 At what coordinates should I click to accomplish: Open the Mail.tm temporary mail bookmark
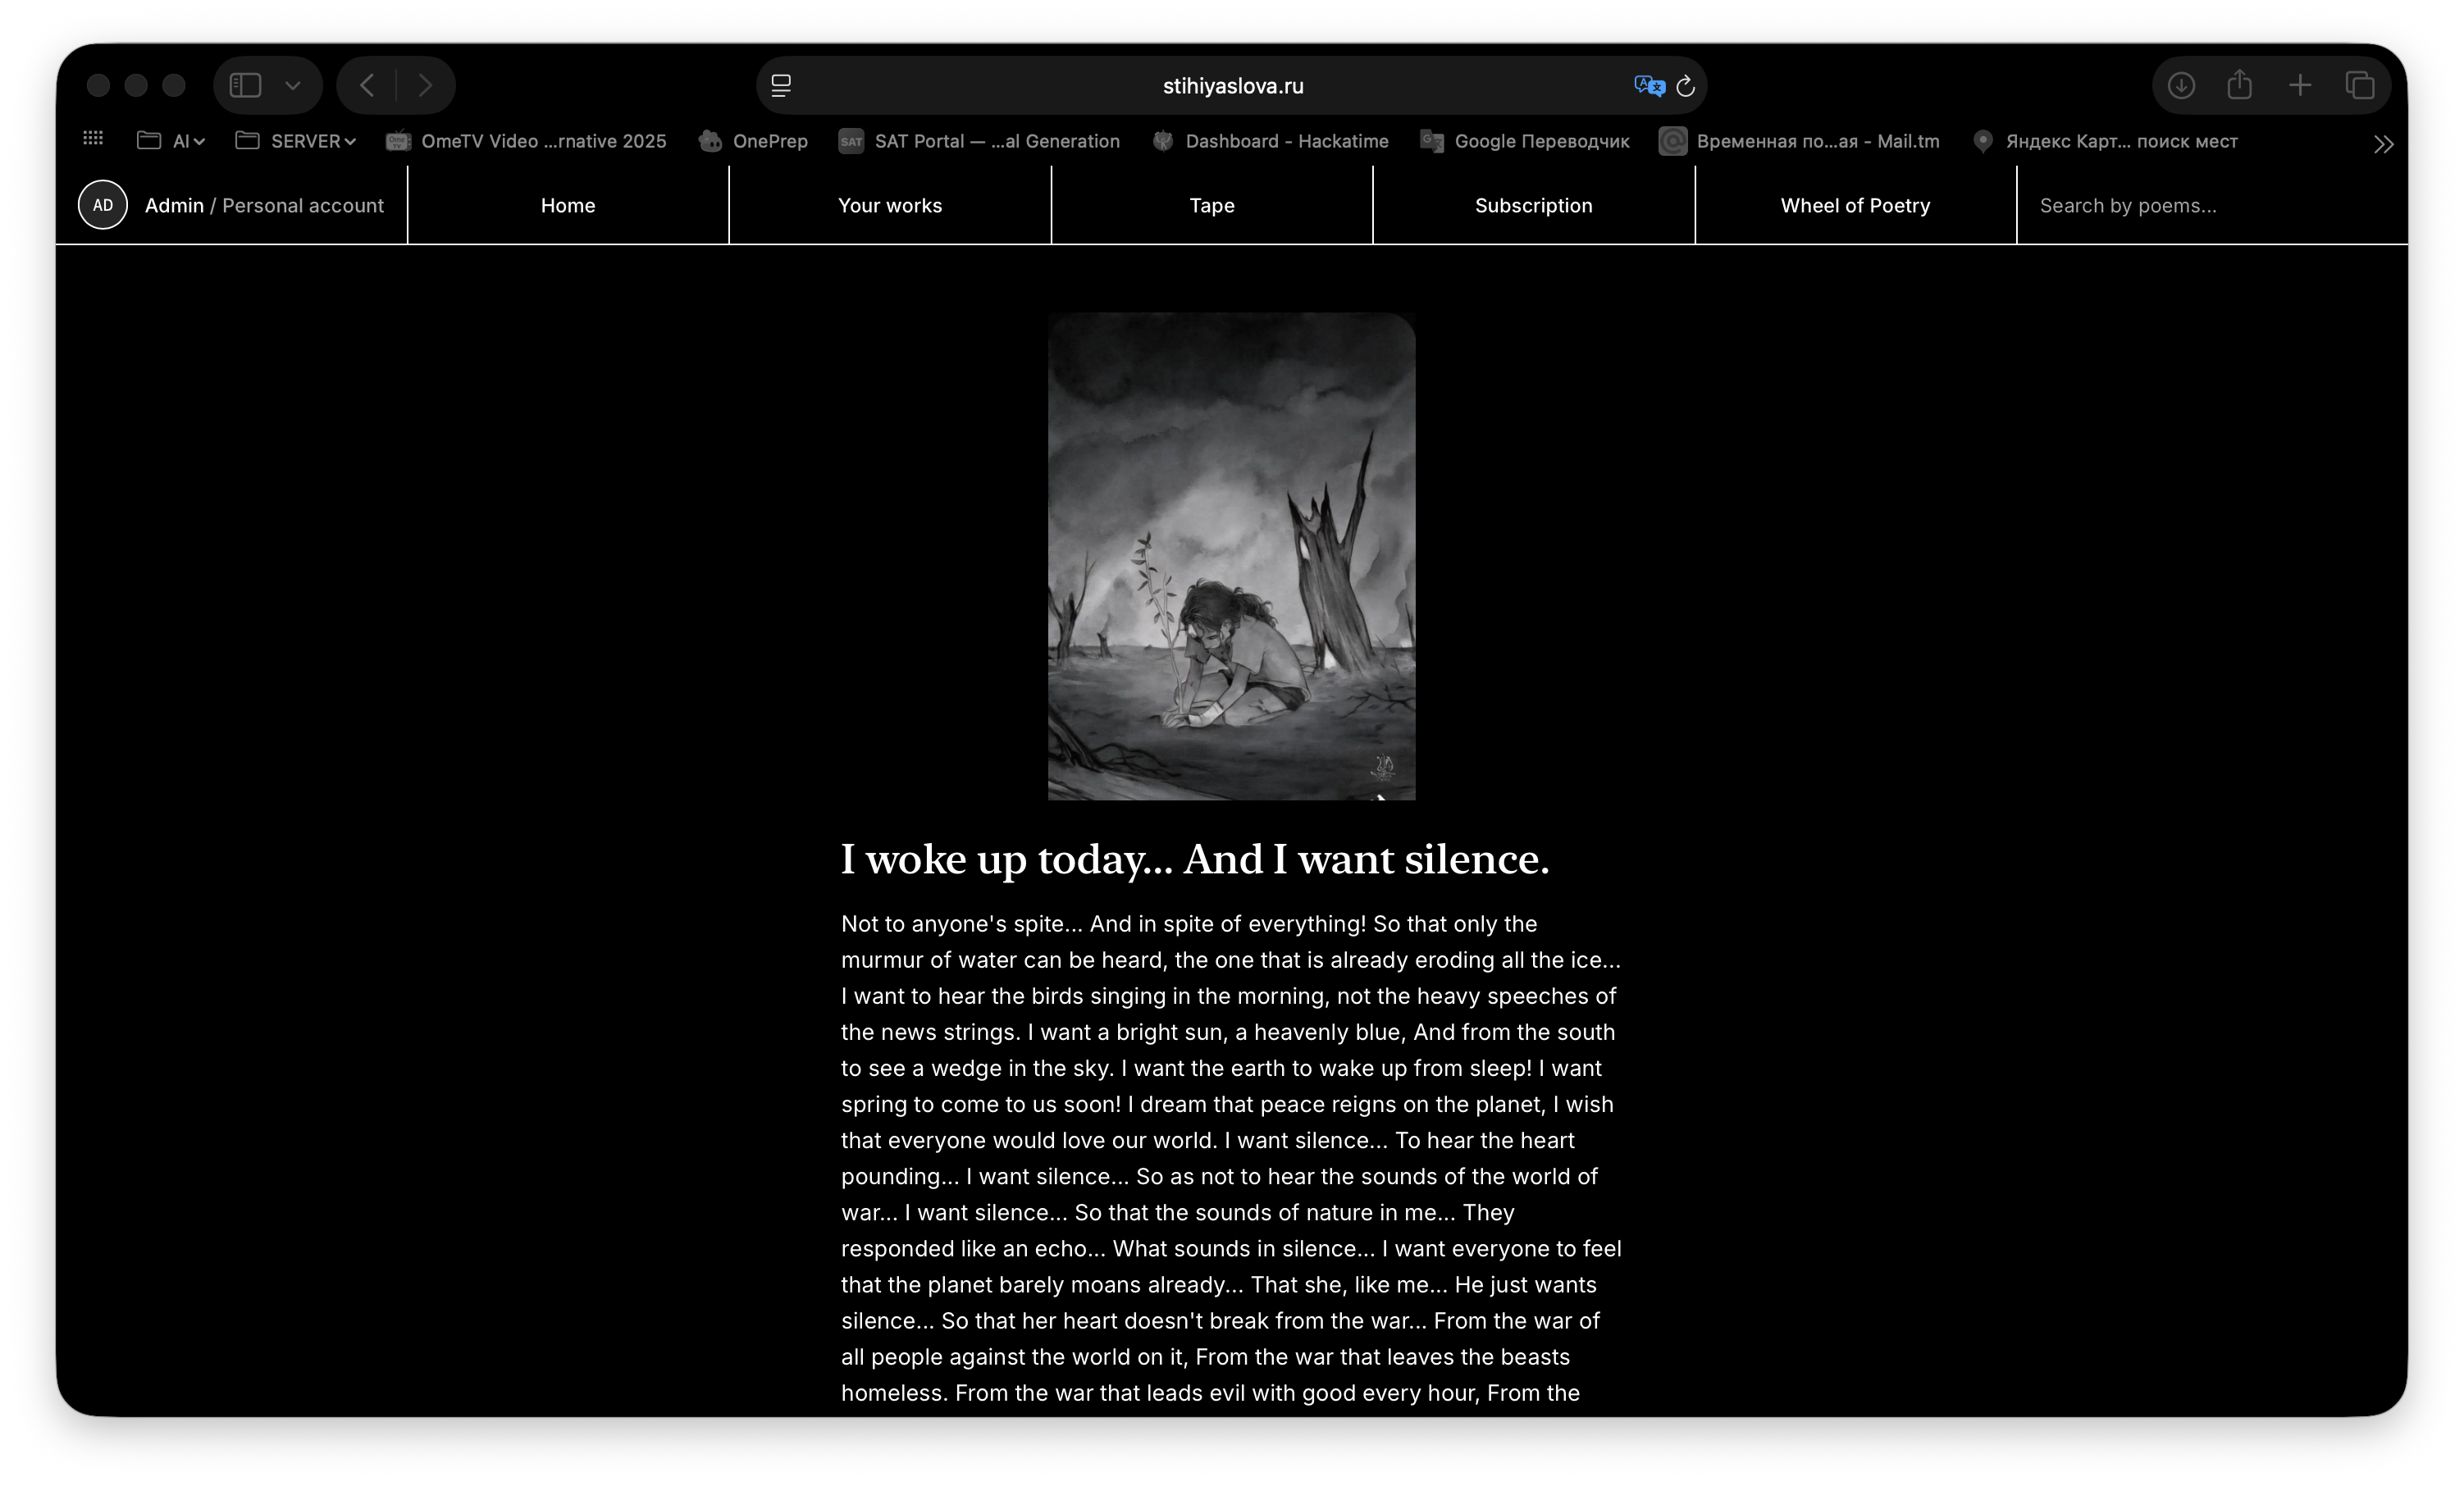1799,141
